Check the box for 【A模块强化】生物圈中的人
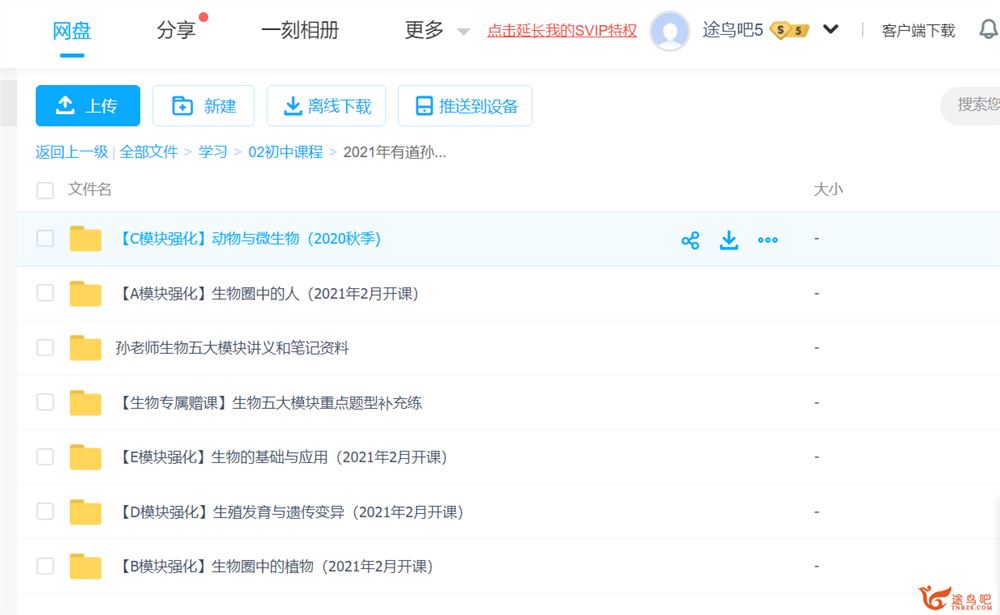Viewport: 1000px width, 615px height. point(45,293)
